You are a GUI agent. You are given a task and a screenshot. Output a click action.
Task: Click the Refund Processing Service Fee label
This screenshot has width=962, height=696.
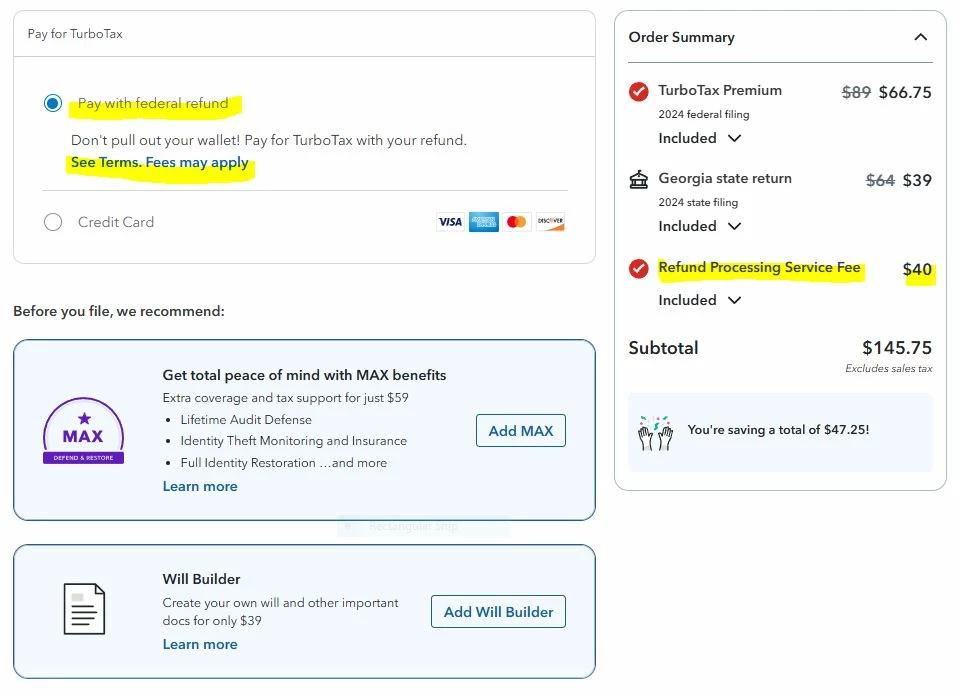pyautogui.click(x=759, y=268)
